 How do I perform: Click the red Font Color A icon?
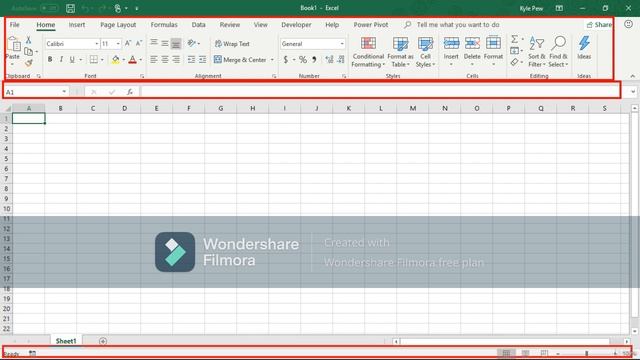132,60
